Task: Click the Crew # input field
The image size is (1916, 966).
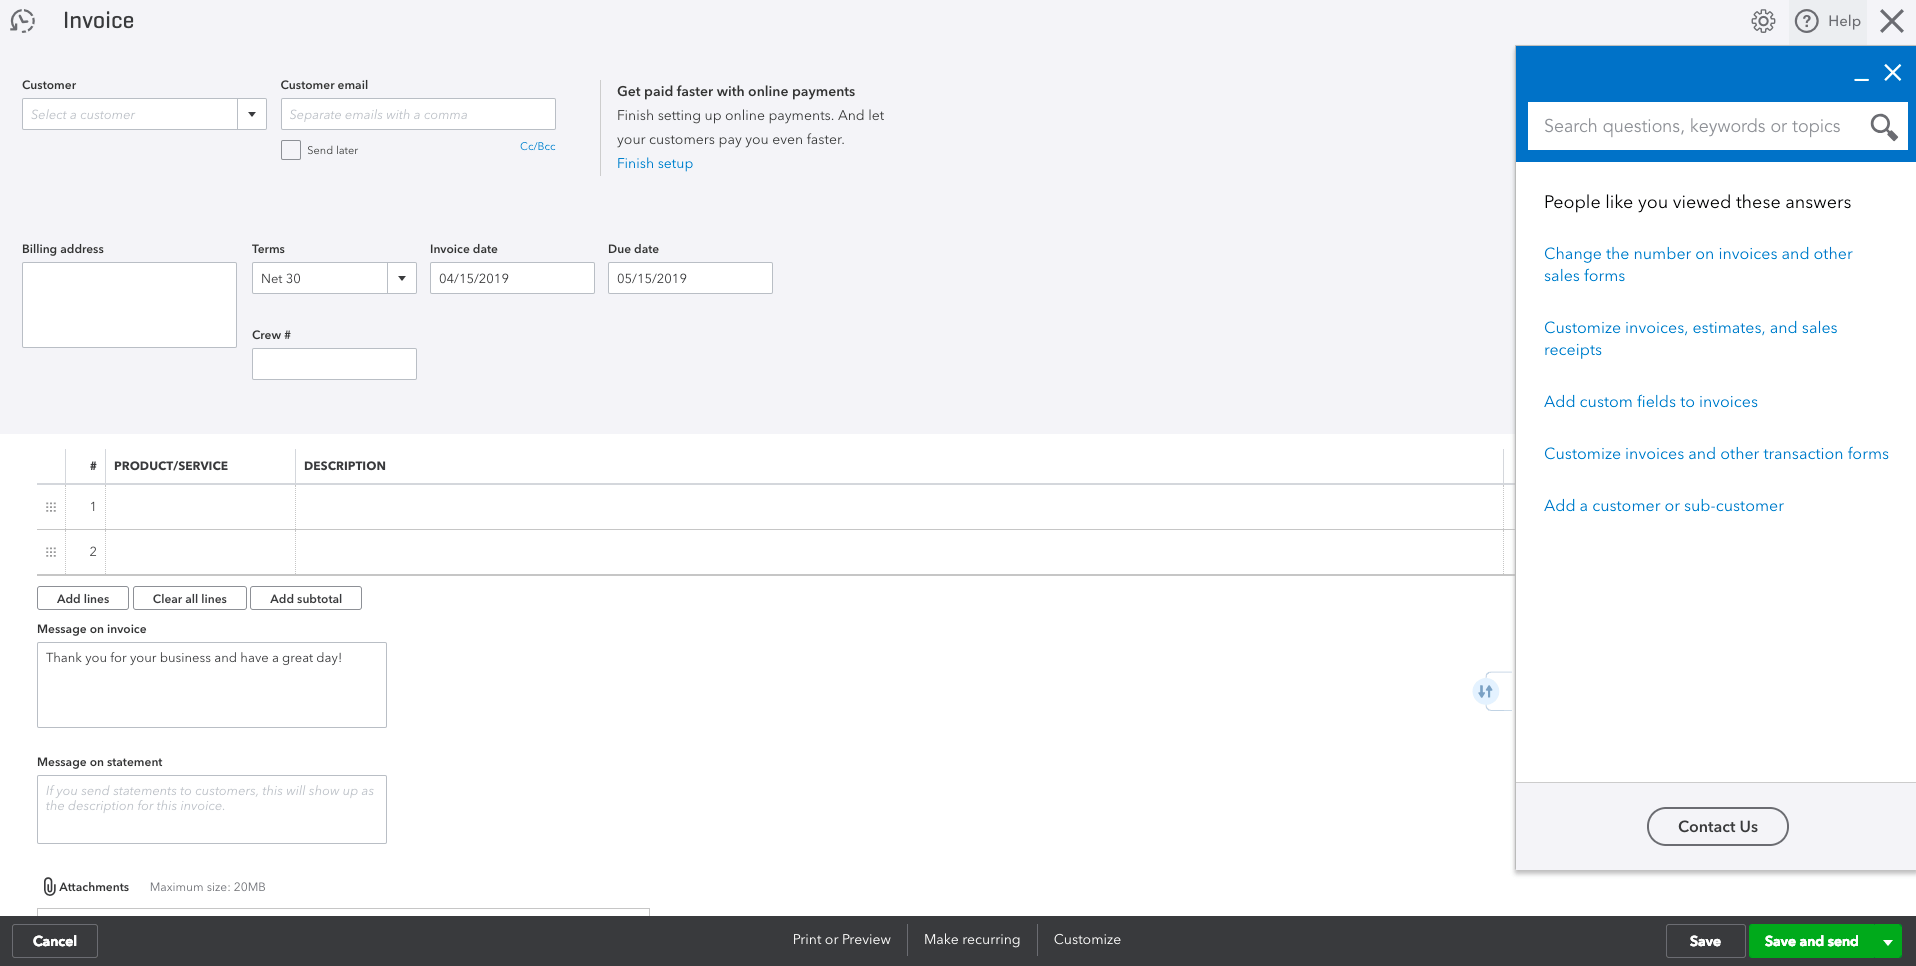Action: coord(334,364)
